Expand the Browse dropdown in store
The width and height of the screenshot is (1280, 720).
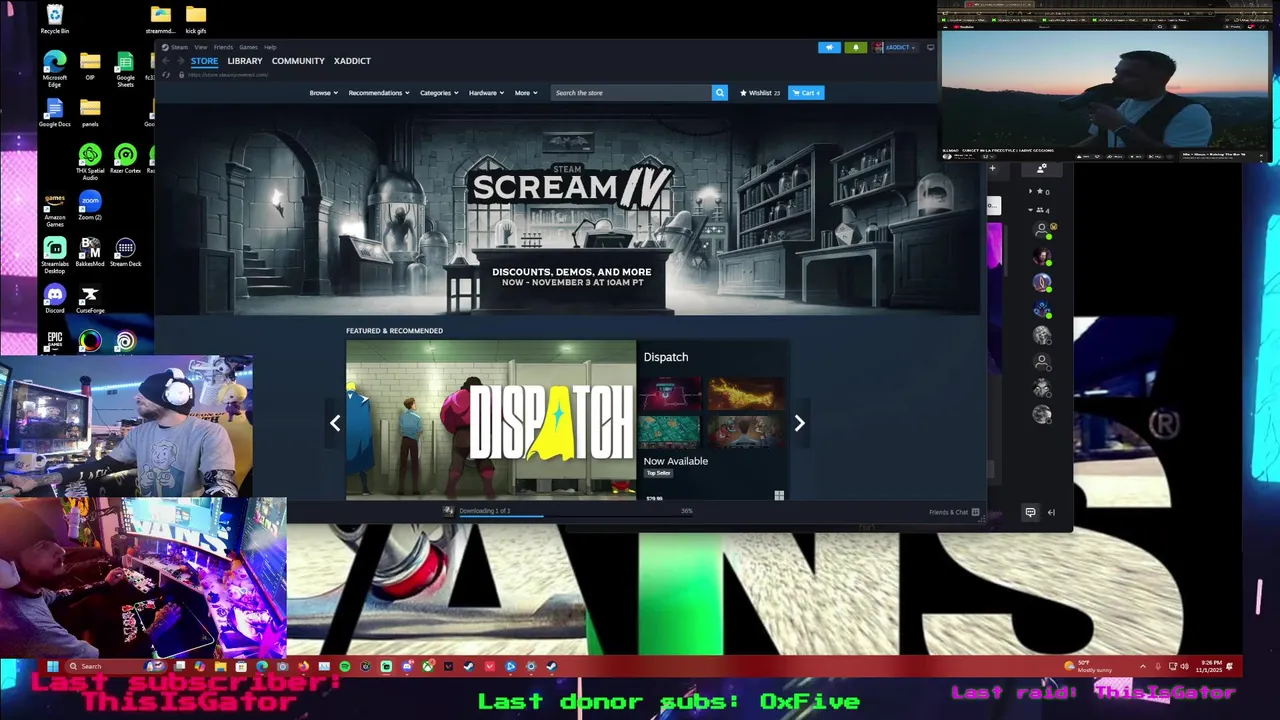323,93
